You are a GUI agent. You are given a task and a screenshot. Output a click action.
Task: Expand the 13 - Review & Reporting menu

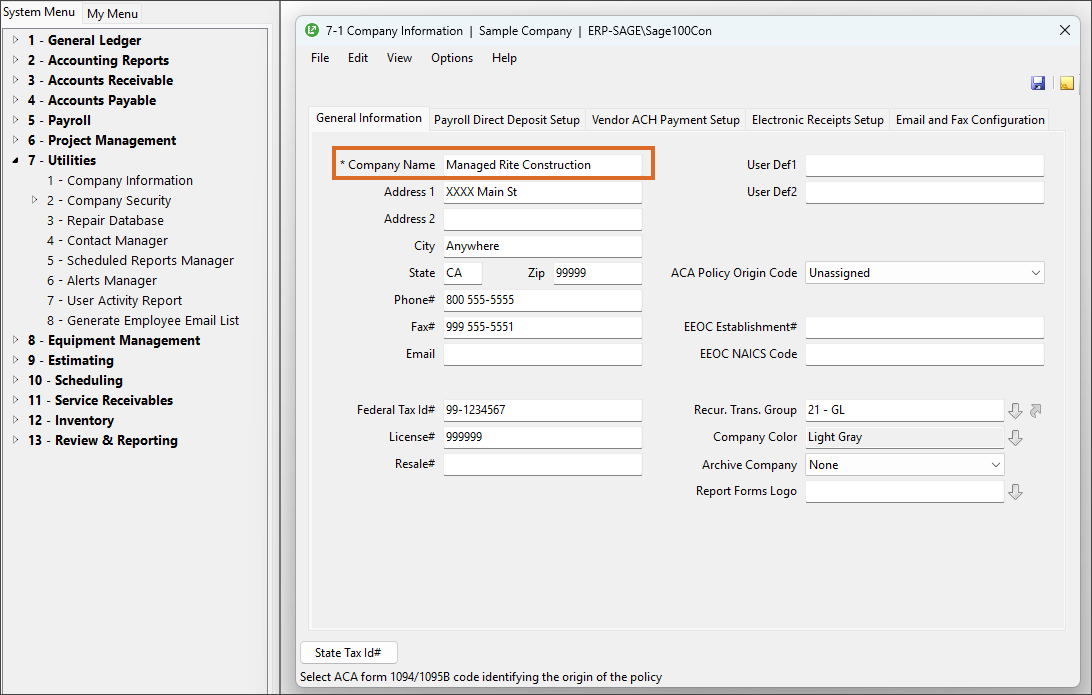15,440
